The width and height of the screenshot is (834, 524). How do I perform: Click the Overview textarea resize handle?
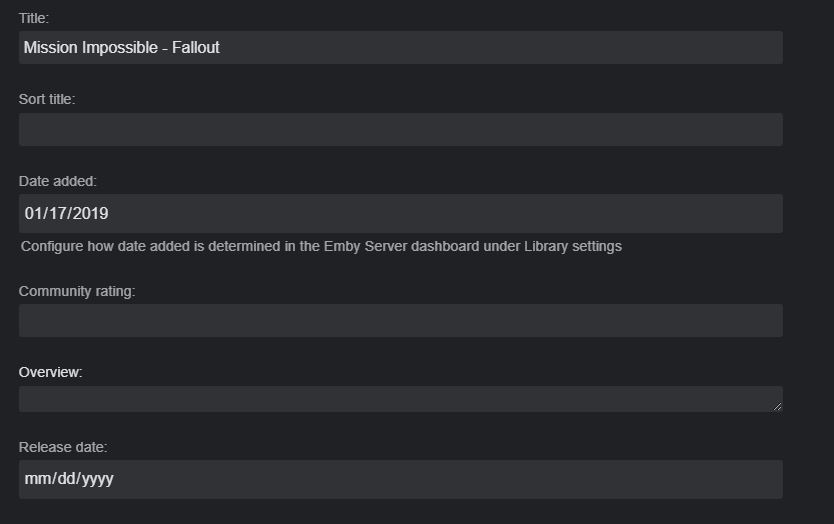tap(777, 406)
